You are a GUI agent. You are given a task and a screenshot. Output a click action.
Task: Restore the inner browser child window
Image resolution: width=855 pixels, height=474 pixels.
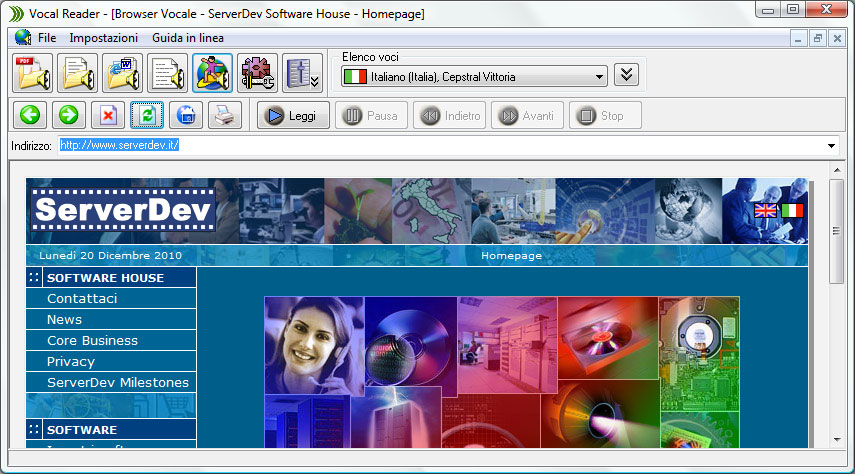[817, 38]
